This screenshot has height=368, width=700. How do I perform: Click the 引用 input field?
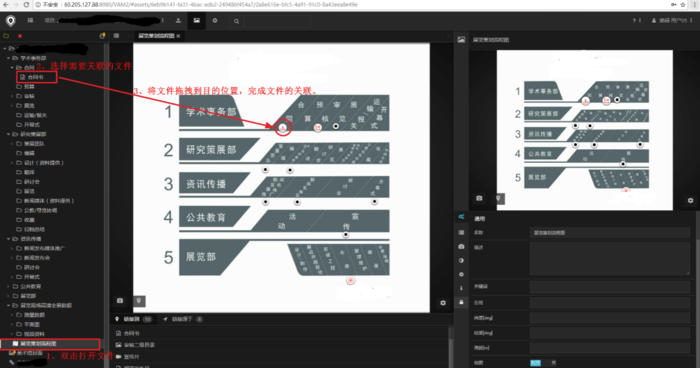pyautogui.click(x=610, y=302)
